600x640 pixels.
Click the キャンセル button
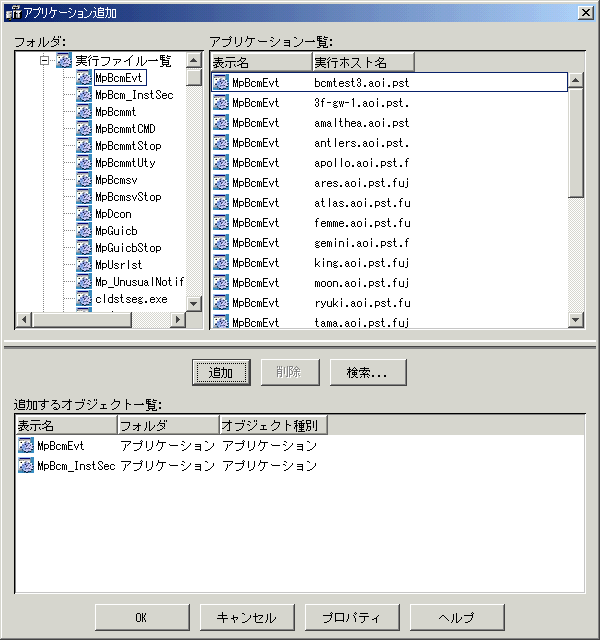coord(247,618)
